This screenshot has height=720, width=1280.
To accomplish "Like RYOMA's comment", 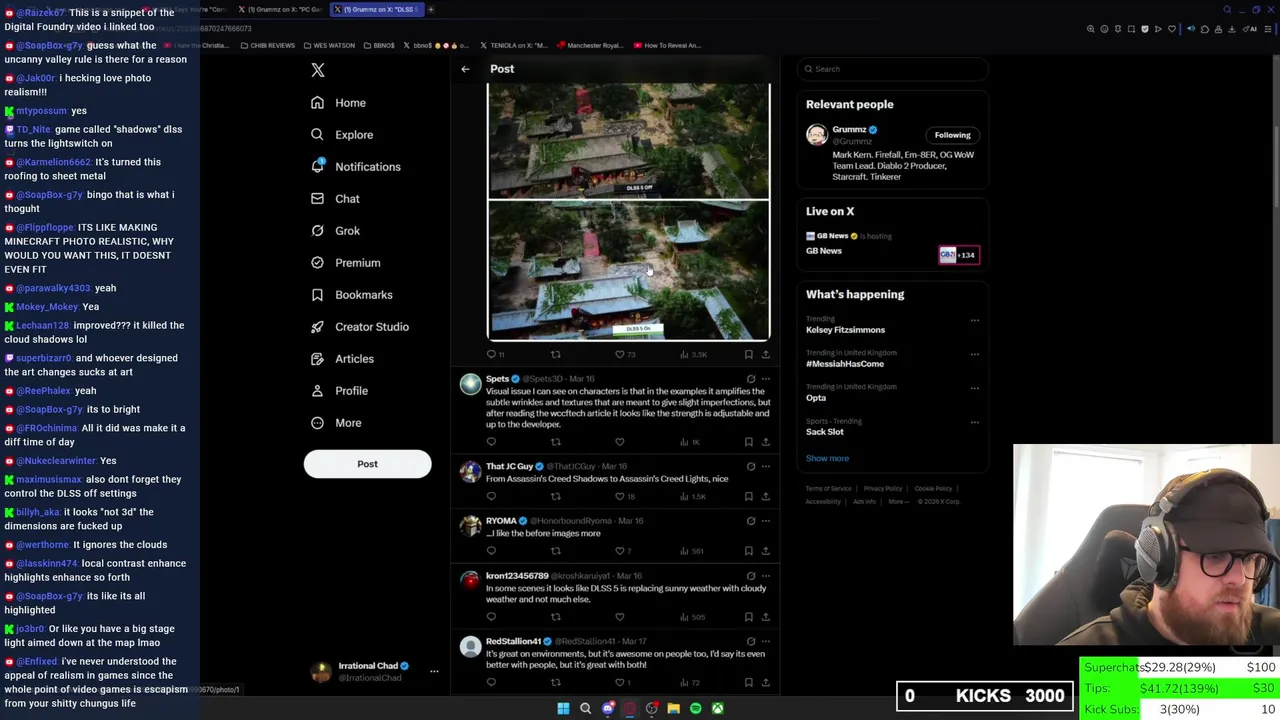I will point(619,551).
